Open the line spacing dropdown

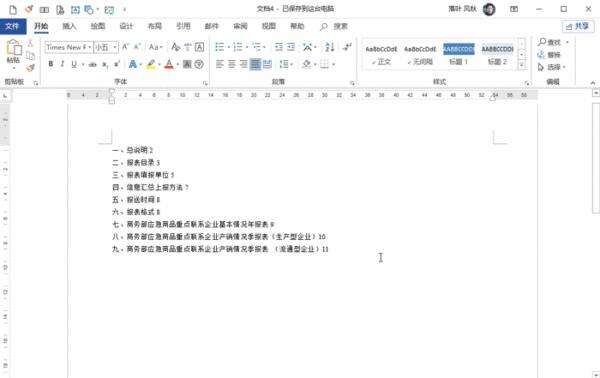click(x=285, y=64)
